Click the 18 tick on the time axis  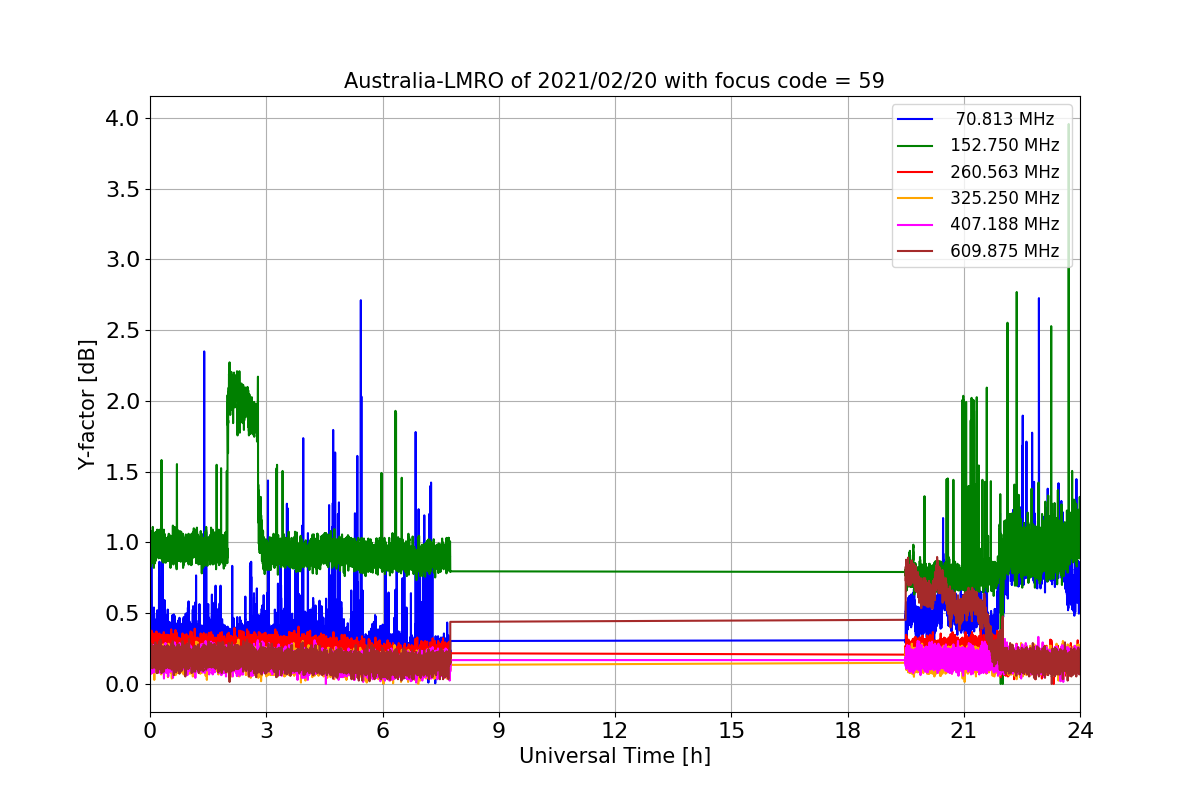tap(848, 731)
